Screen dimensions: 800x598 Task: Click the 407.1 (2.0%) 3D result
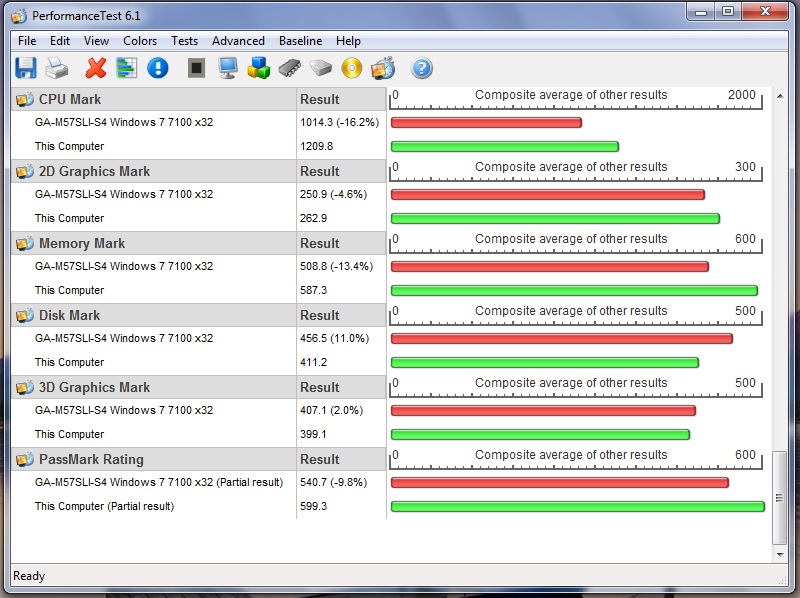331,410
